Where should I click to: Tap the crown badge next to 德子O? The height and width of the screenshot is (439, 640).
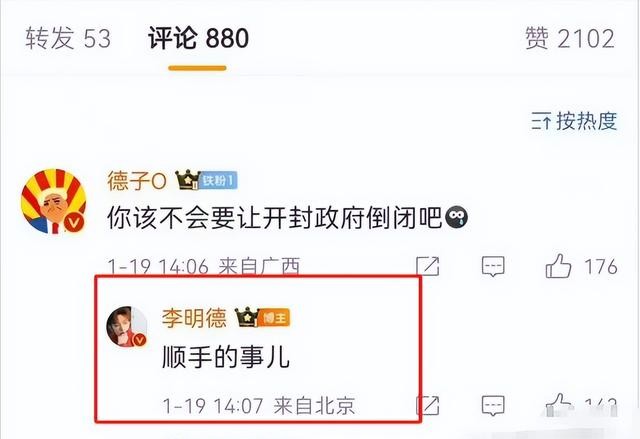pyautogui.click(x=187, y=180)
